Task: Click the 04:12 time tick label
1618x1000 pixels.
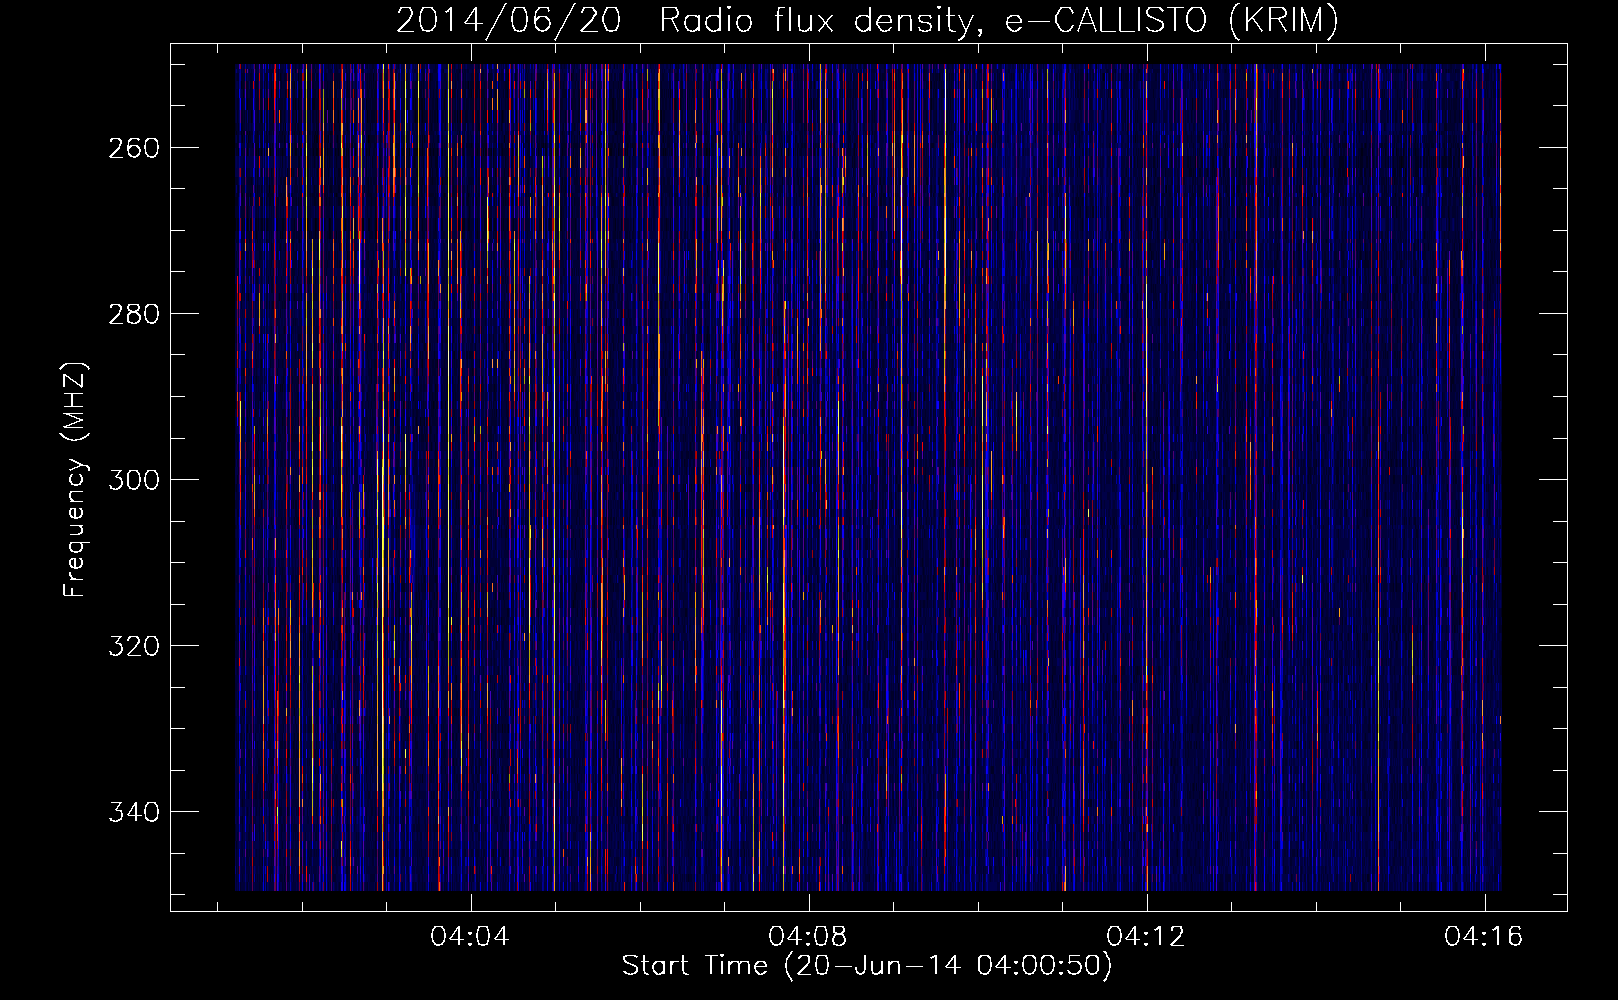Action: click(1145, 936)
